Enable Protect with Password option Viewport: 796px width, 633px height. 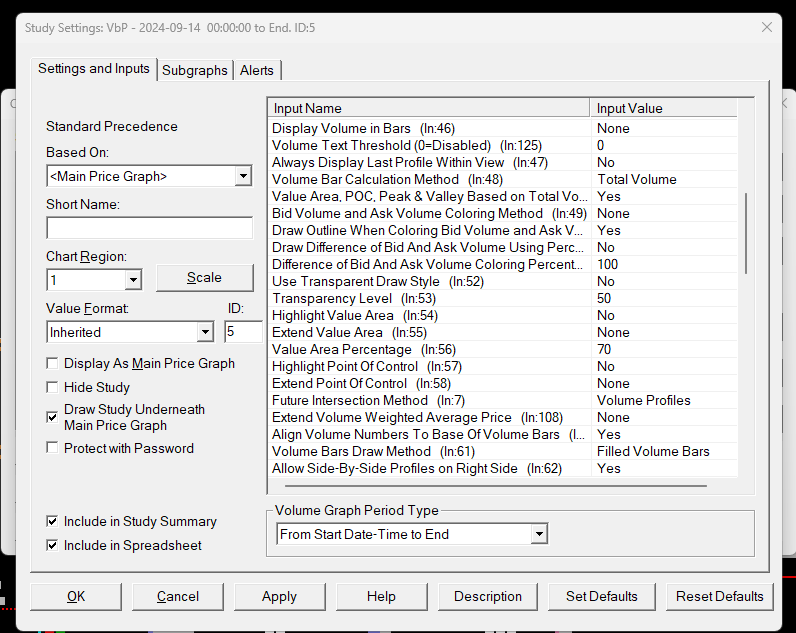click(53, 448)
